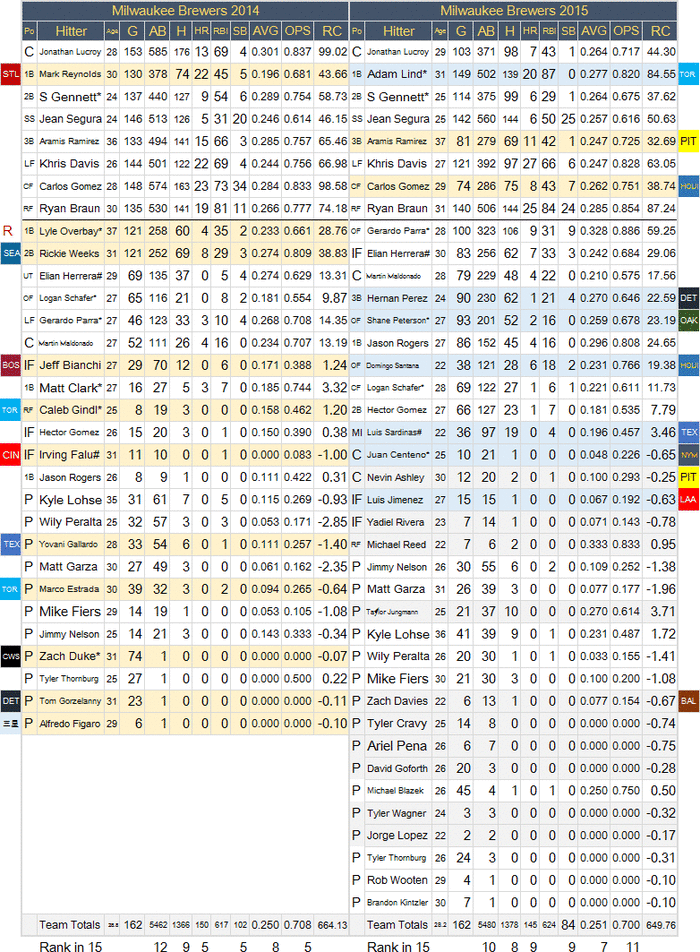Click Team Totals label in 2014 table
The image size is (700, 952).
tap(70, 925)
